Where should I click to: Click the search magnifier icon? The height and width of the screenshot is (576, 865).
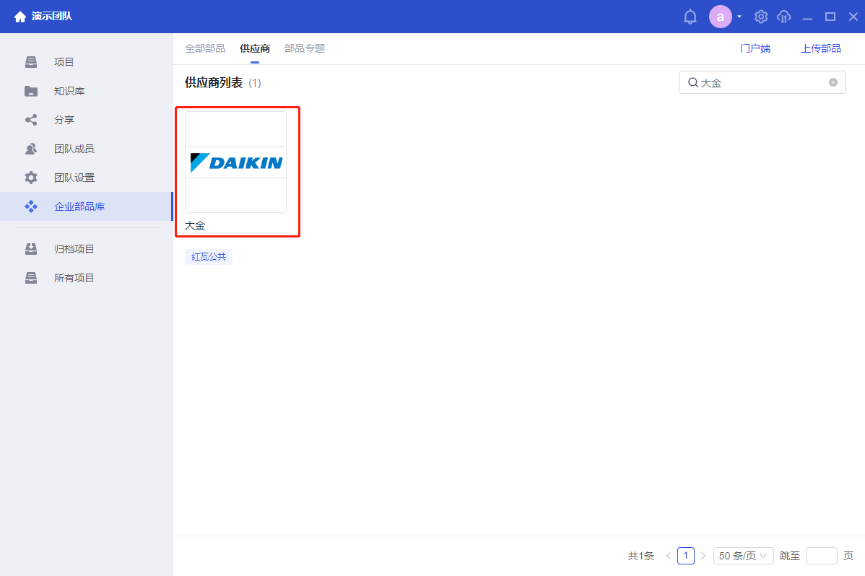pyautogui.click(x=693, y=83)
